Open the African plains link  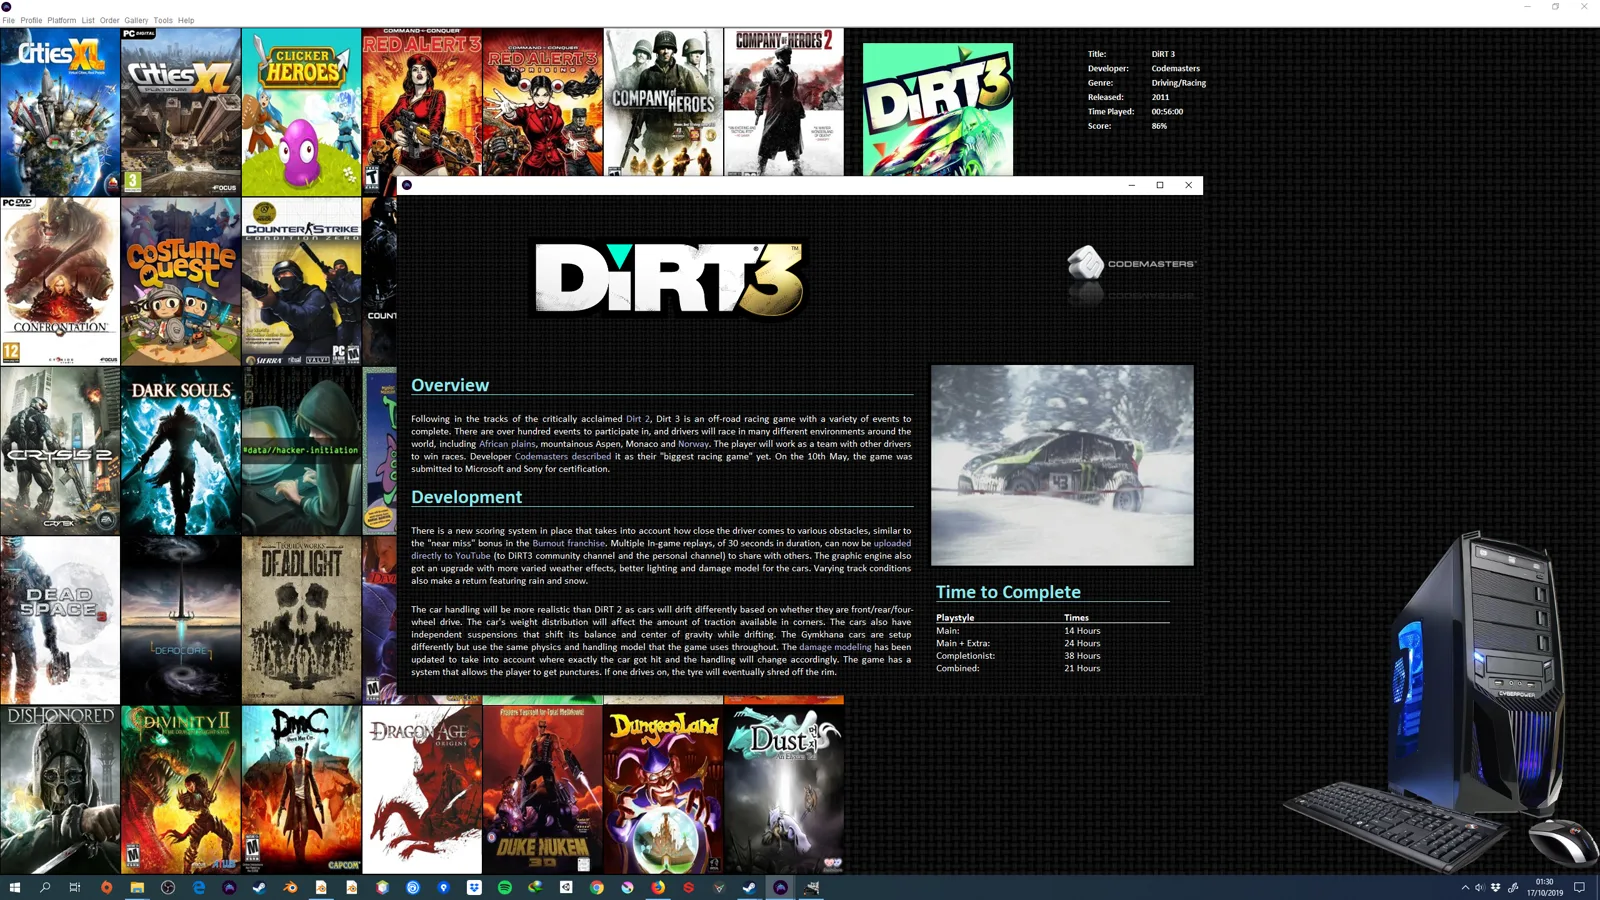pyautogui.click(x=507, y=444)
